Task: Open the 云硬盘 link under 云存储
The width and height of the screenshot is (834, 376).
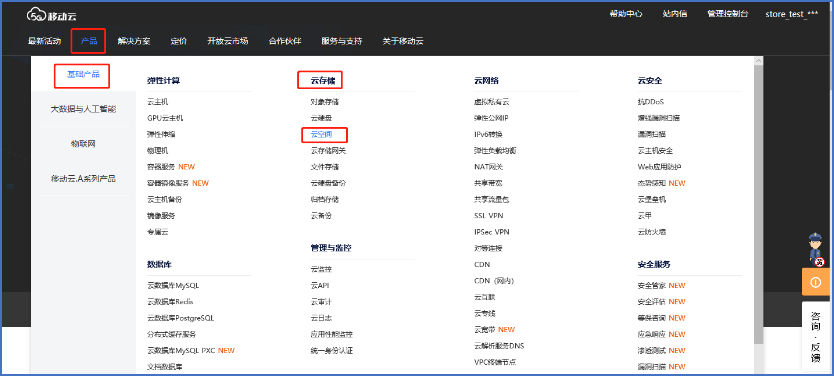Action: click(321, 118)
